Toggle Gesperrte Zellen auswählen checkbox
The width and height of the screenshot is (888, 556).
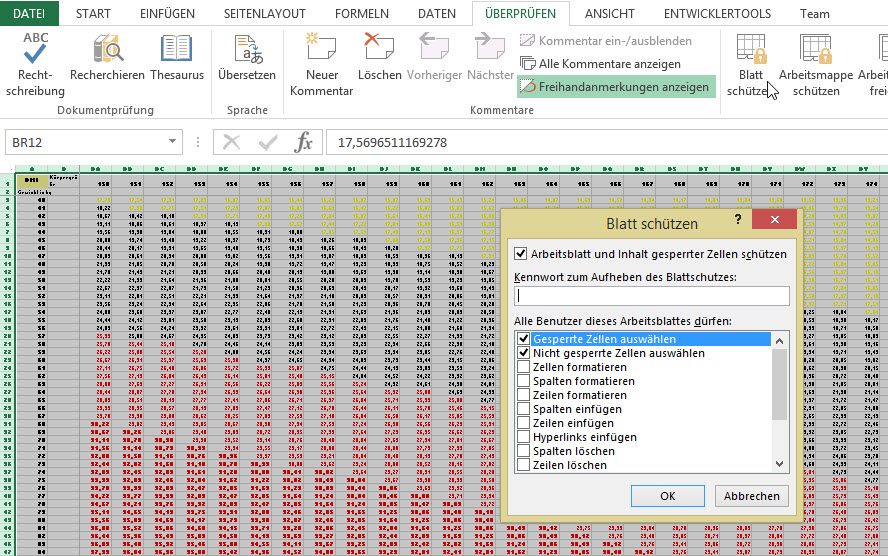click(x=524, y=340)
